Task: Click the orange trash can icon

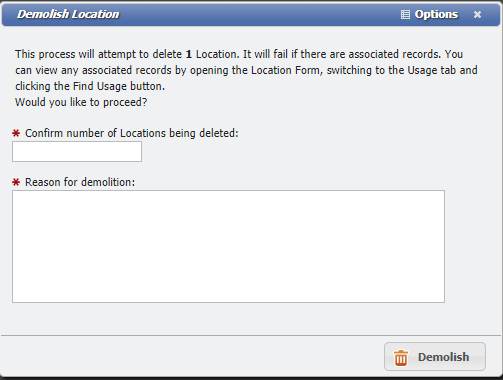Action: tap(401, 358)
